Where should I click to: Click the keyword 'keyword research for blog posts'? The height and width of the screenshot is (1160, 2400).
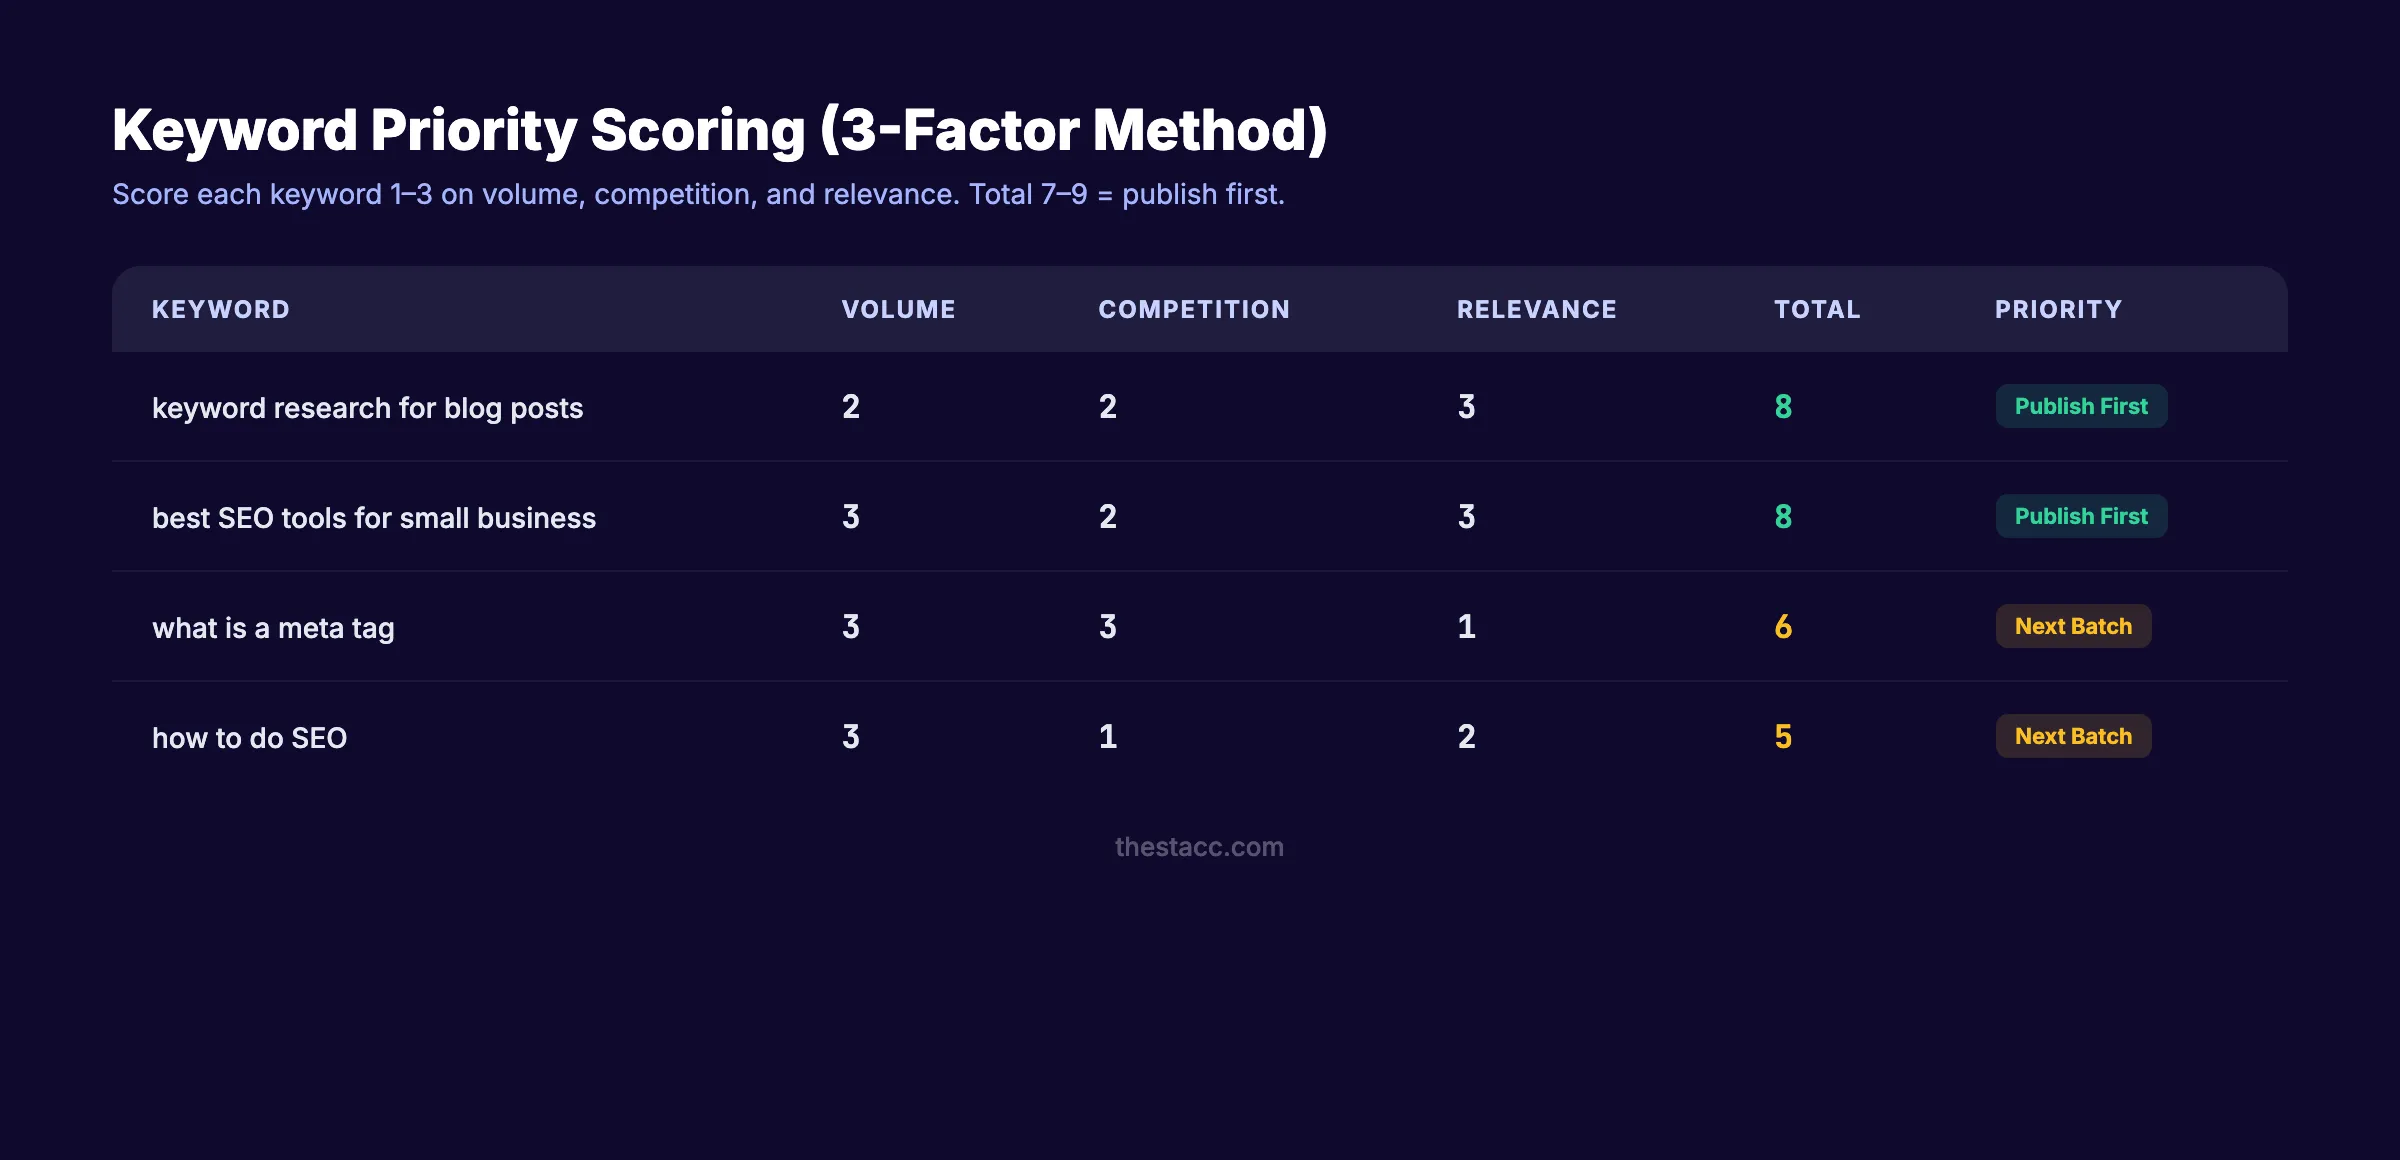pos(368,407)
